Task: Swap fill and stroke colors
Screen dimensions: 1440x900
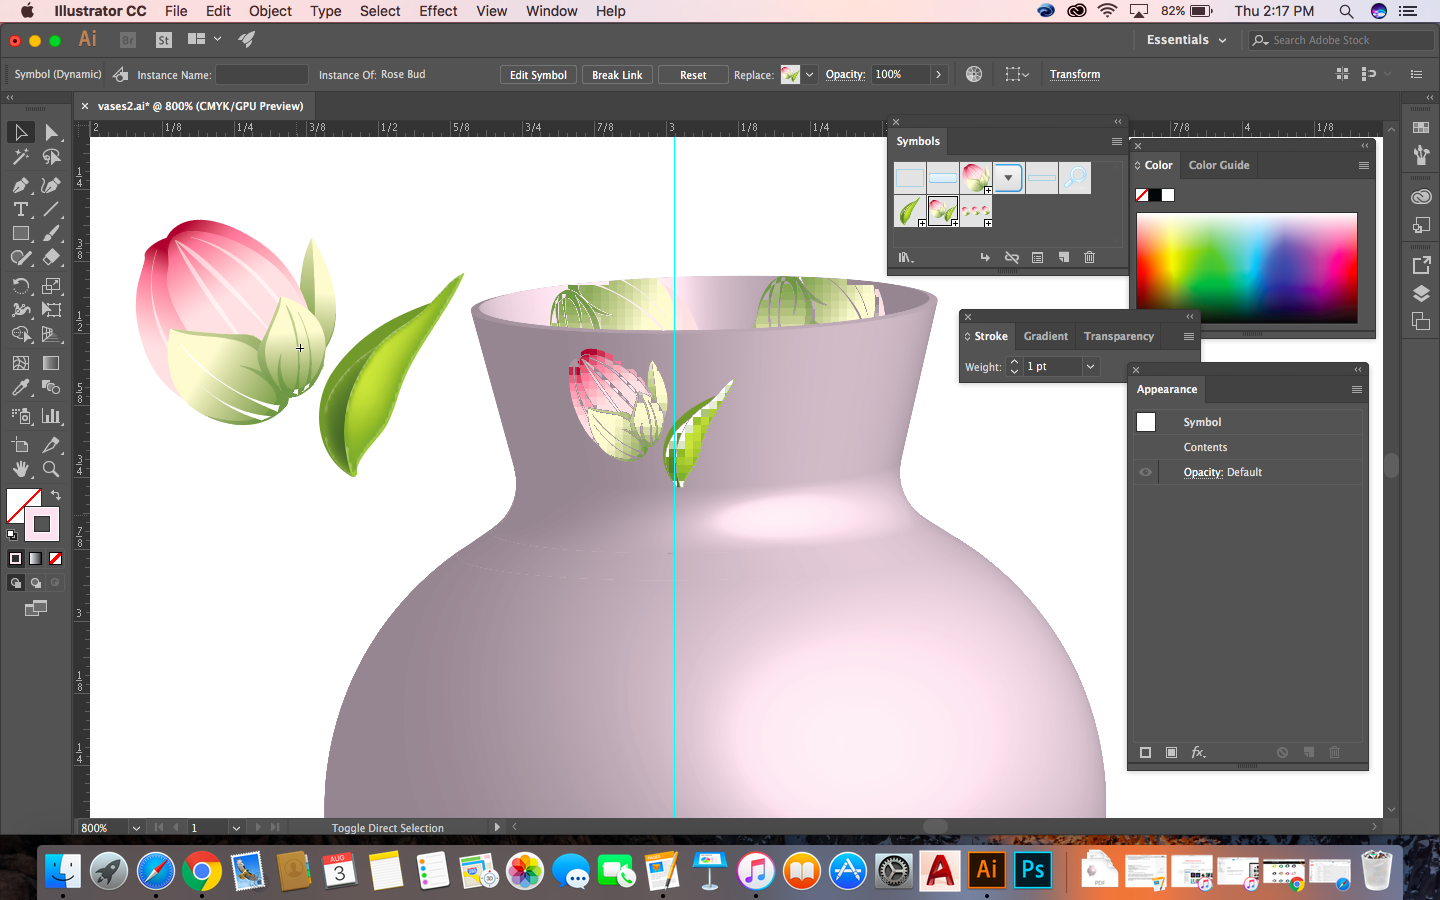Action: tap(56, 495)
